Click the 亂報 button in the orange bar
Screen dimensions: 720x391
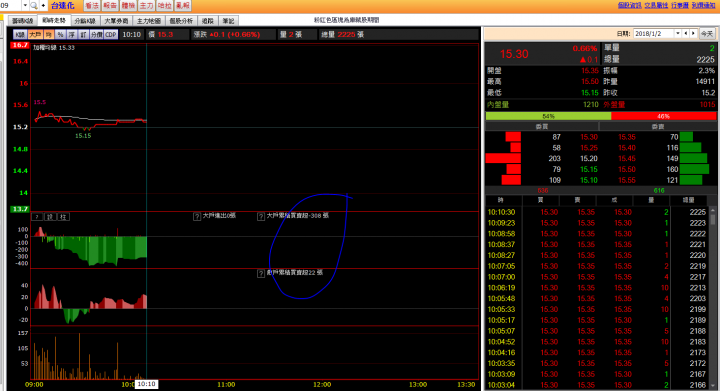182,6
